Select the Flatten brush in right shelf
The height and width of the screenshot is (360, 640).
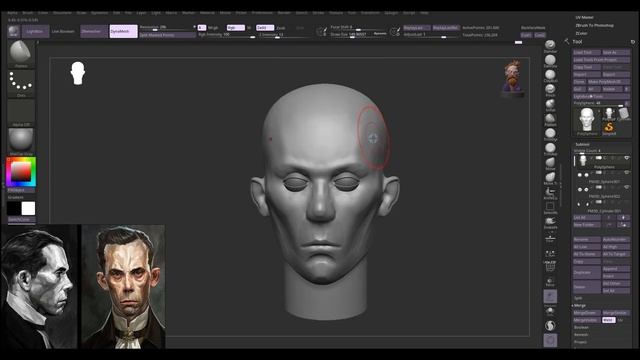click(550, 119)
